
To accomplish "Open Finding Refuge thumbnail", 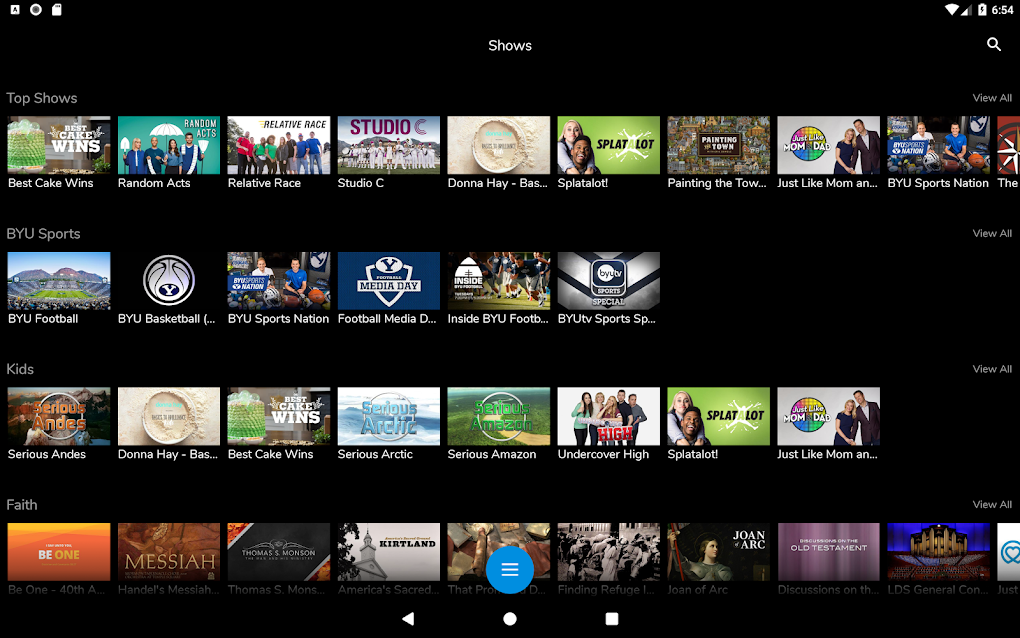I will (x=608, y=552).
